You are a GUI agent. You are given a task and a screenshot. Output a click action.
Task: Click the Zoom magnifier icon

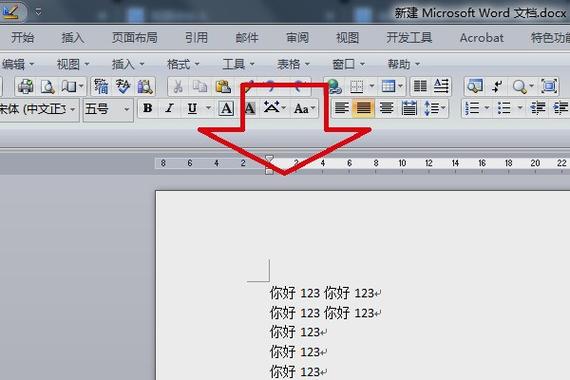519,86
